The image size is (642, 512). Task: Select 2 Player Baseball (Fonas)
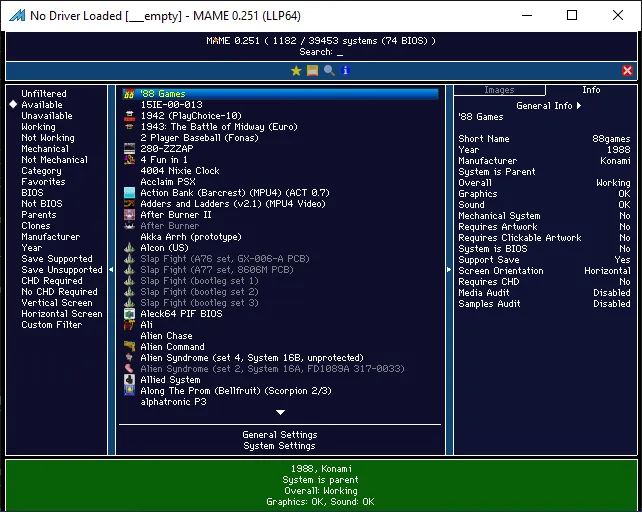(x=199, y=138)
